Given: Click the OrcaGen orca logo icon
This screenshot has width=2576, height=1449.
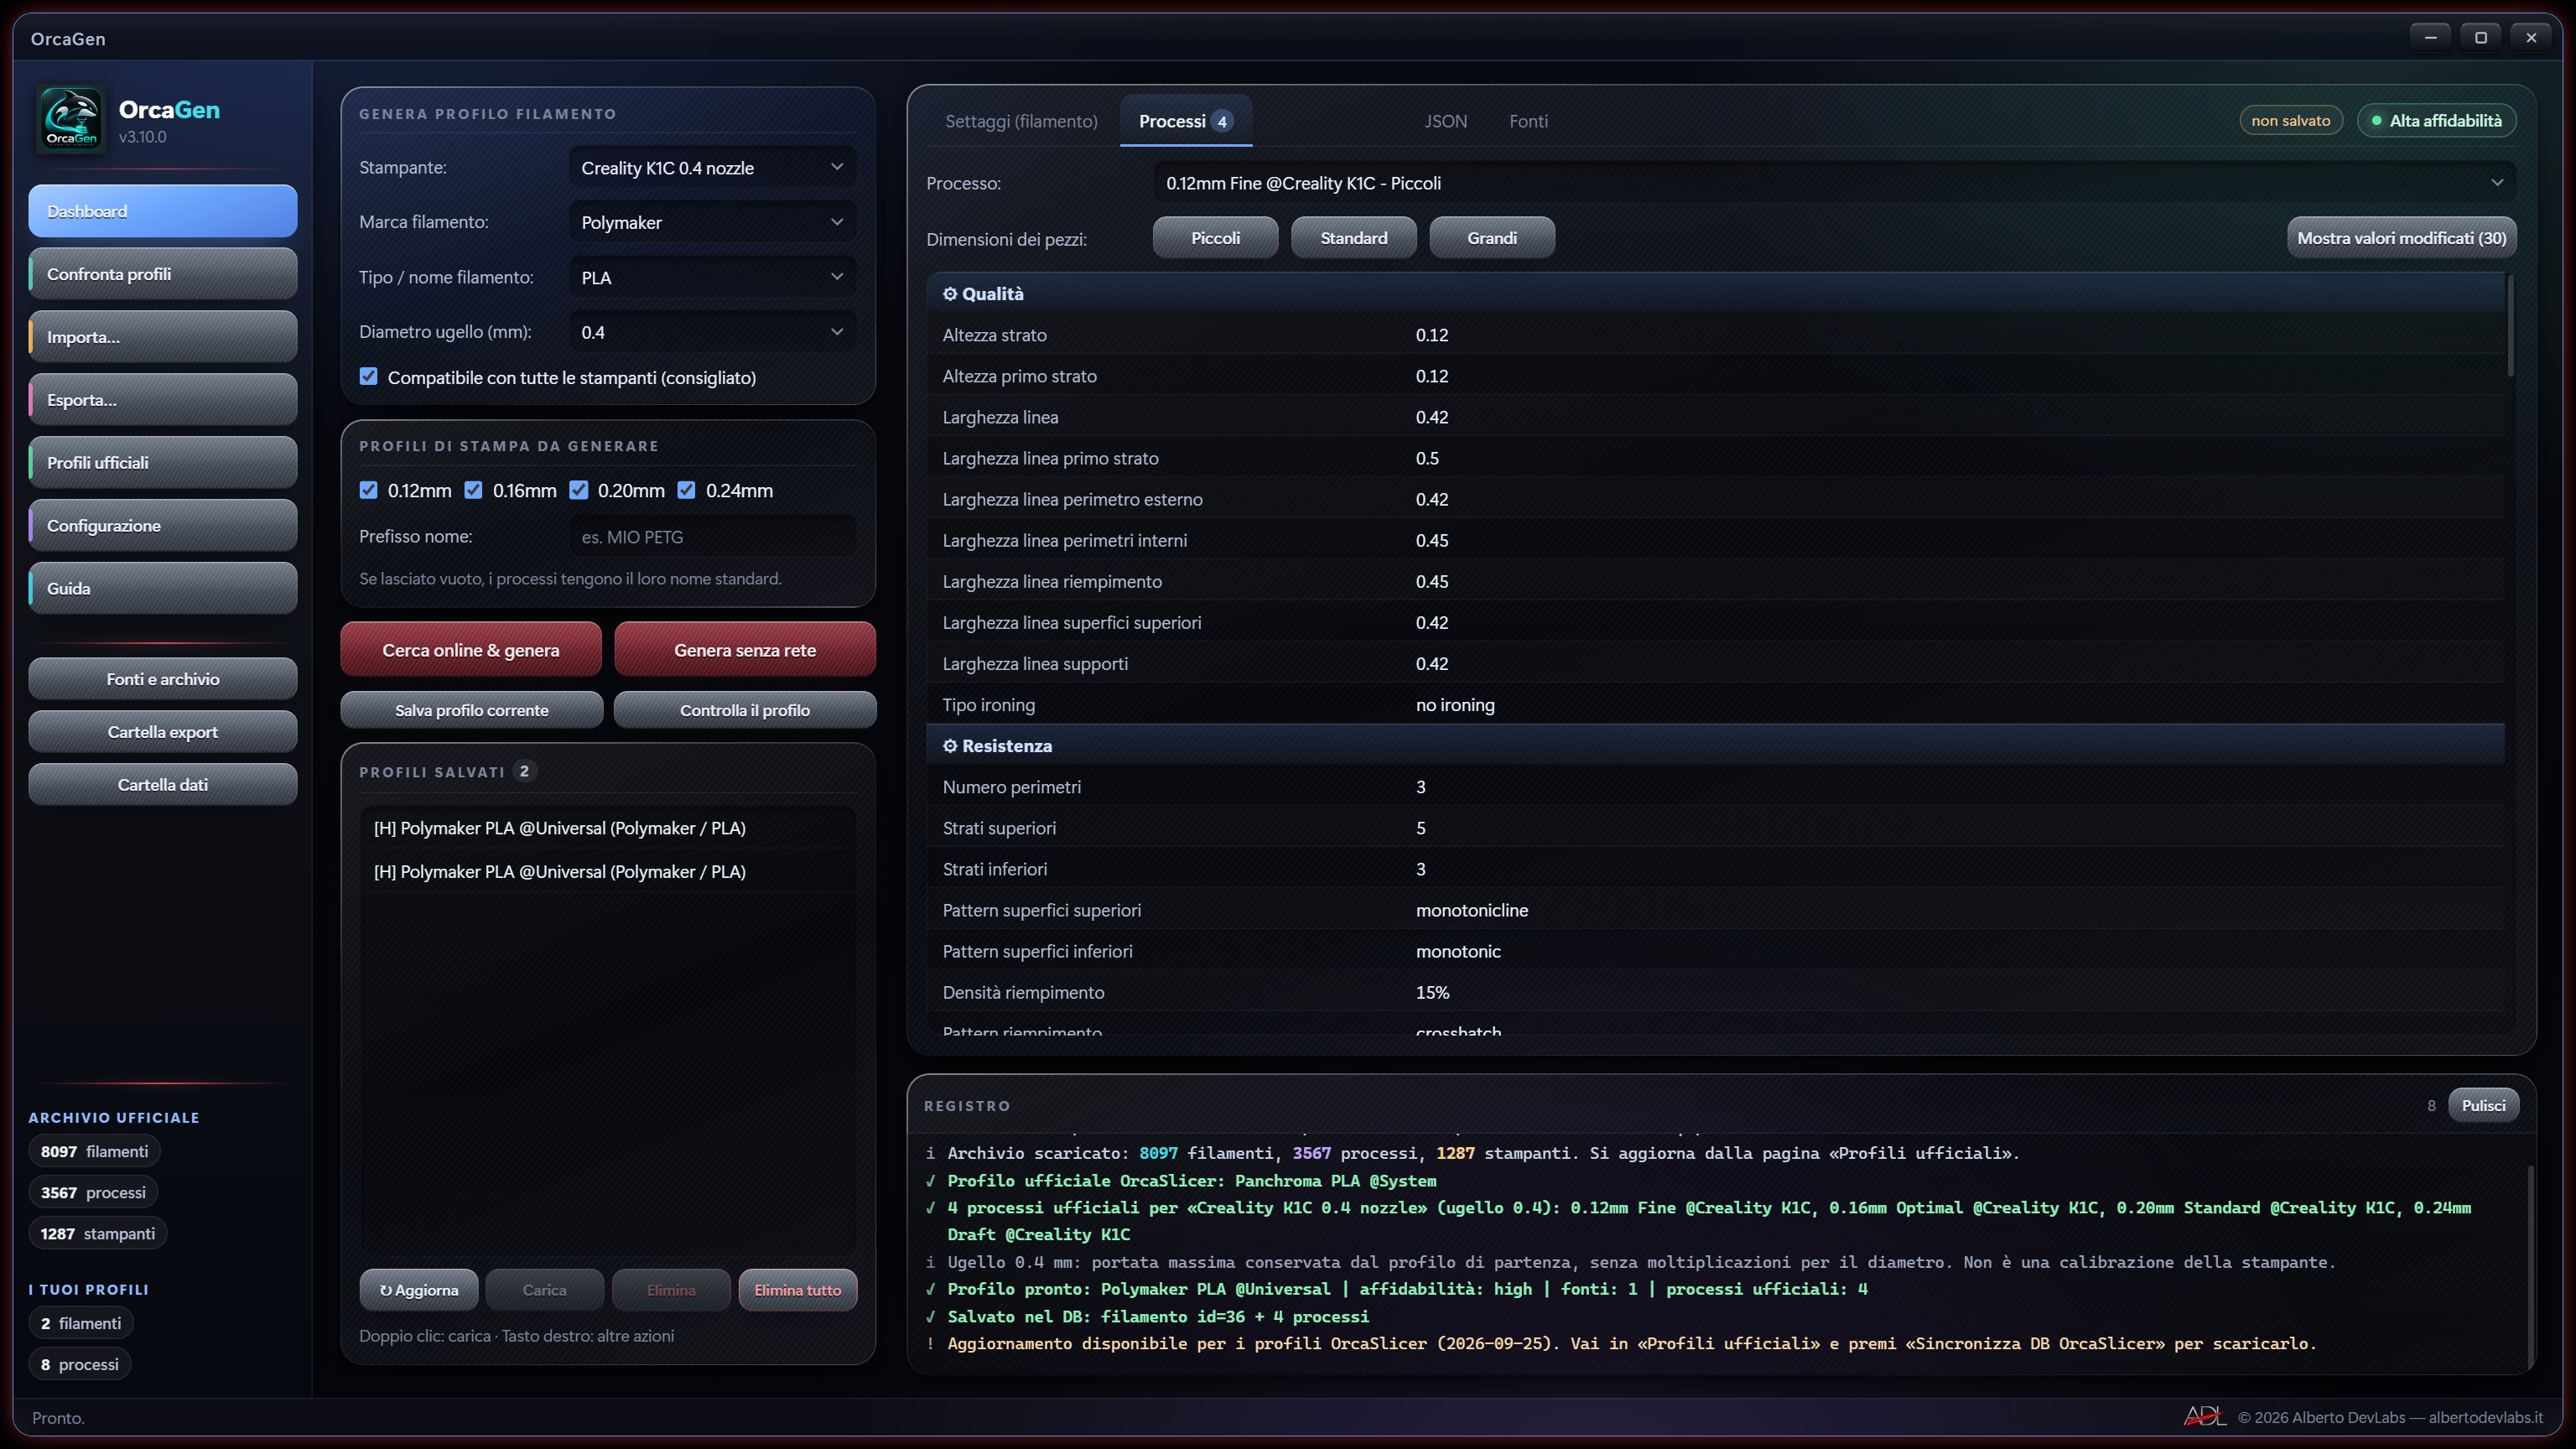Looking at the screenshot, I should (71, 120).
